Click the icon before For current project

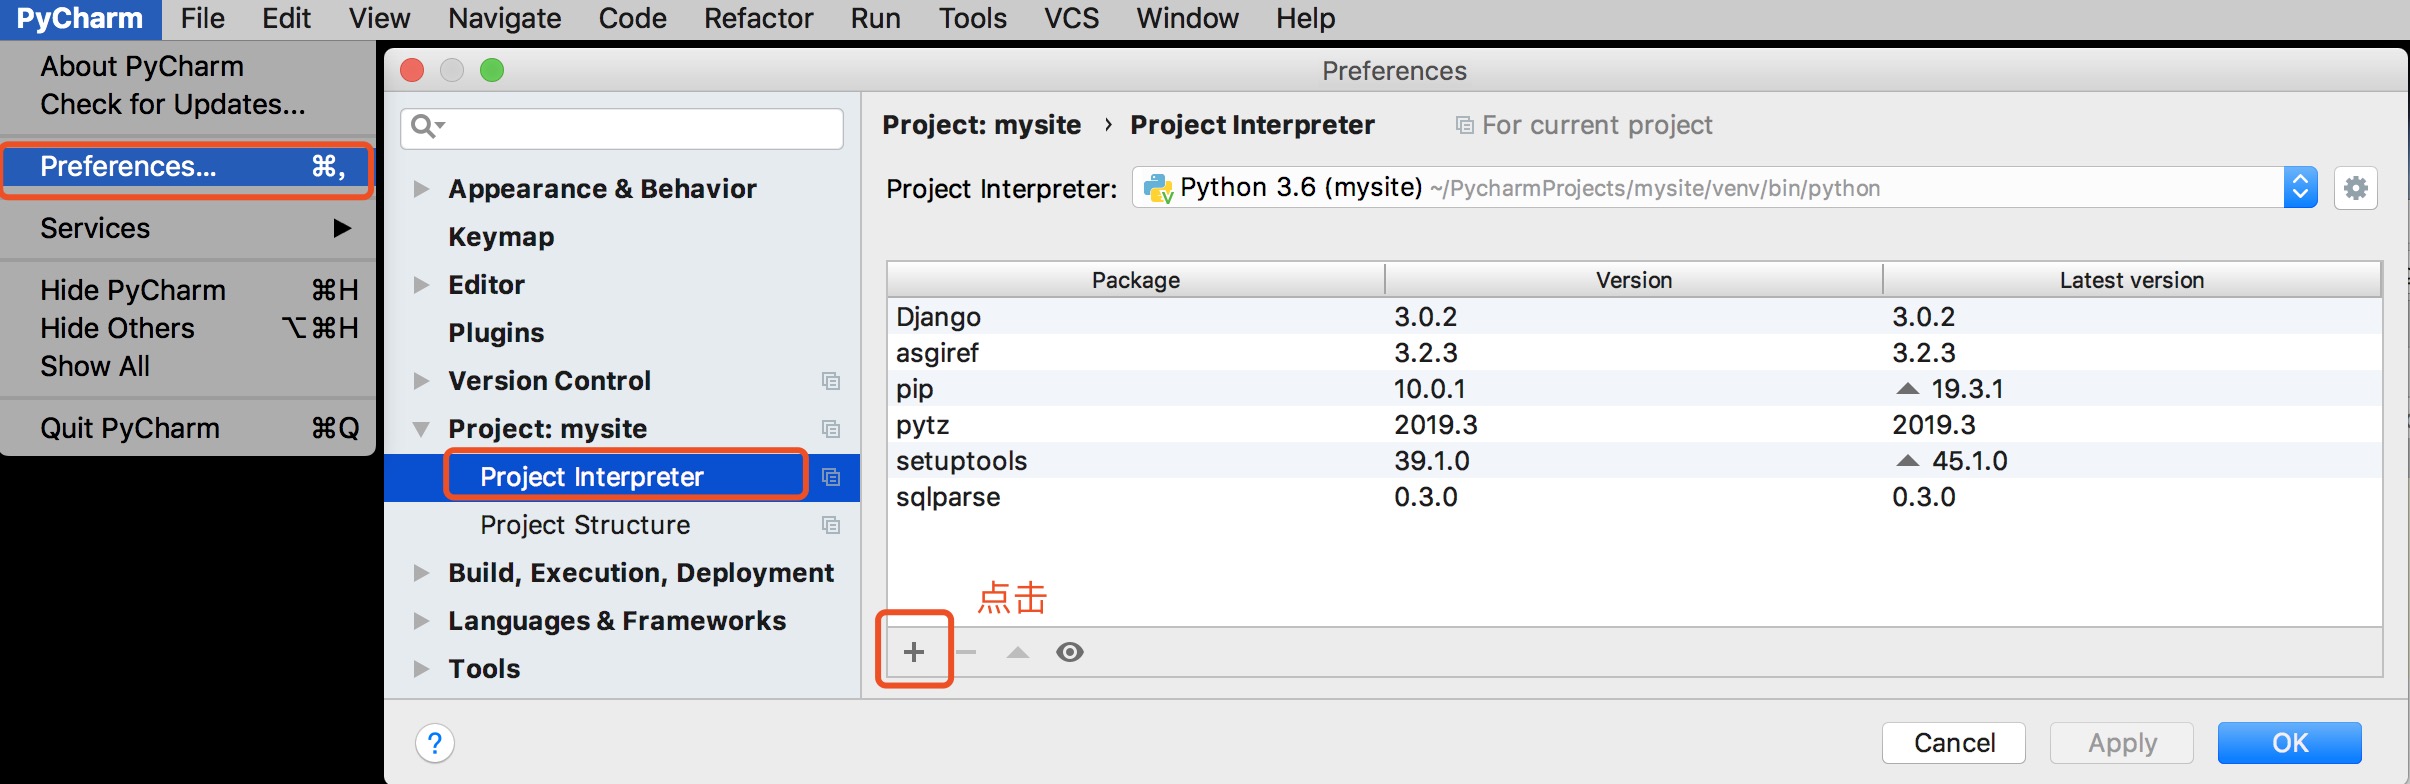pyautogui.click(x=1465, y=125)
